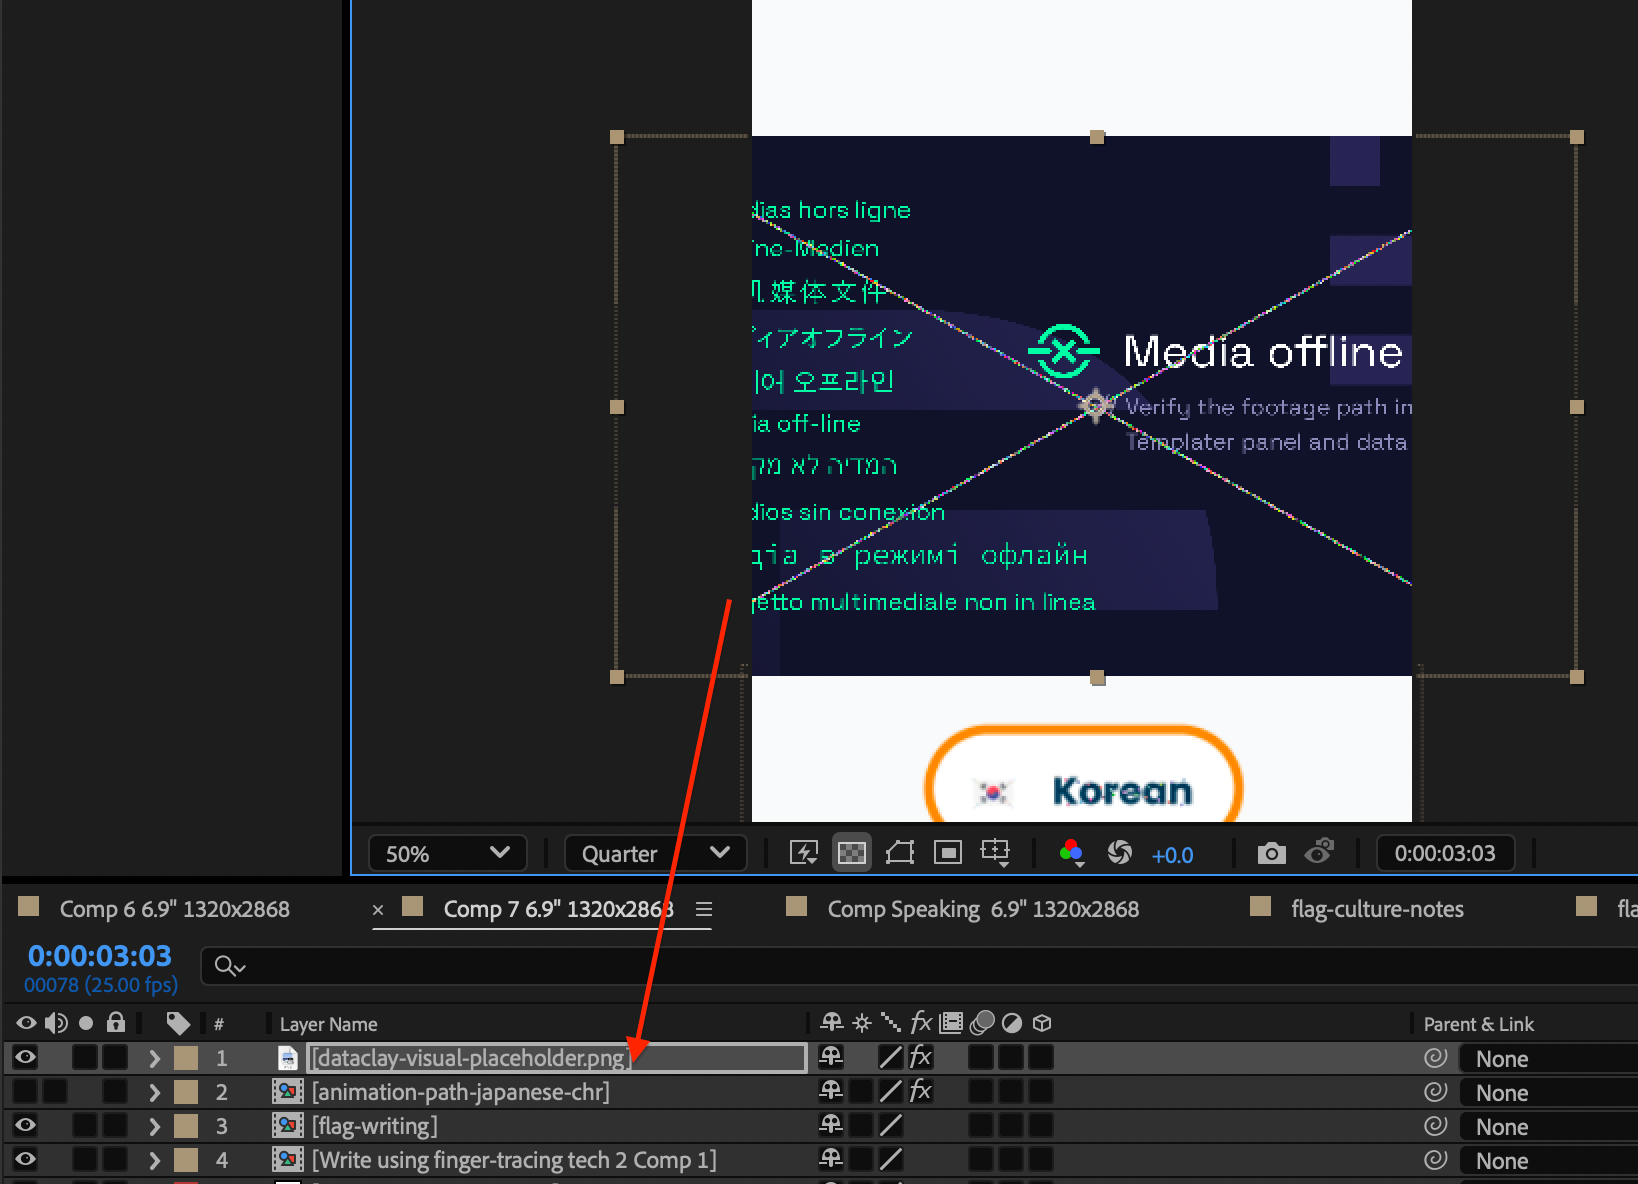1638x1184 pixels.
Task: Click the Effect fx column header icon
Action: 921,1022
